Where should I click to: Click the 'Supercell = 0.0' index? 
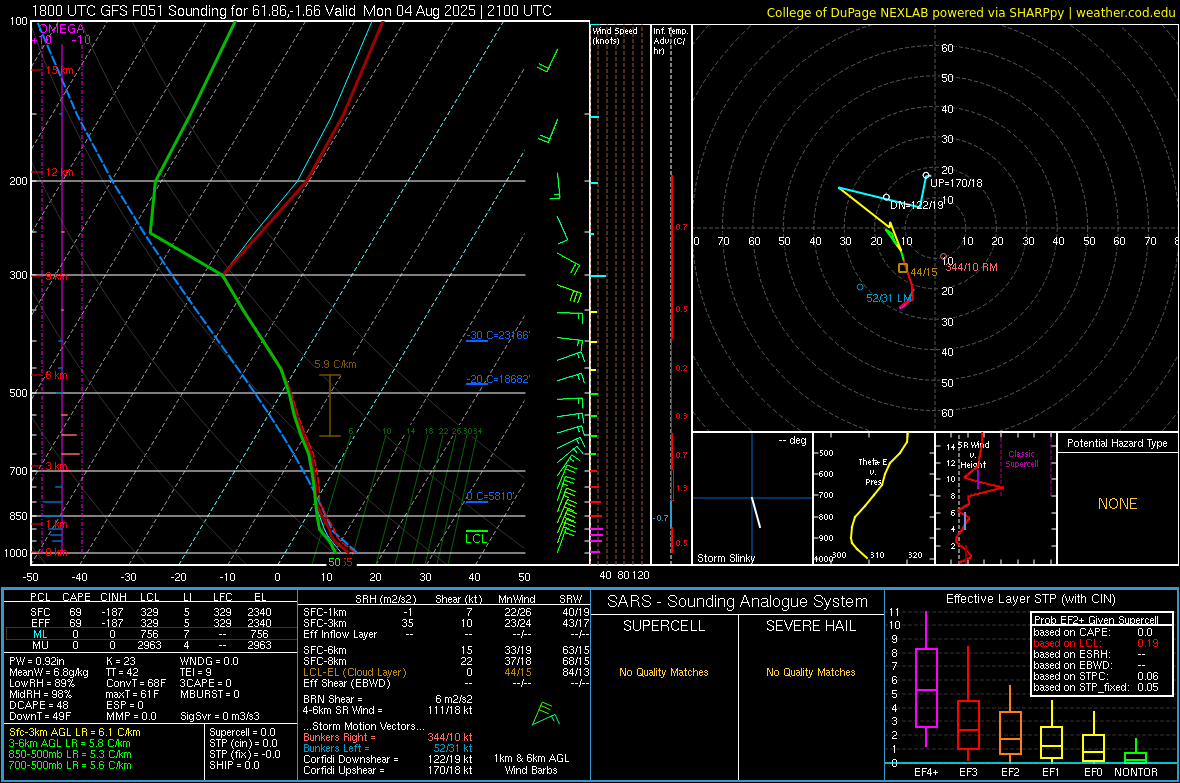click(x=242, y=732)
